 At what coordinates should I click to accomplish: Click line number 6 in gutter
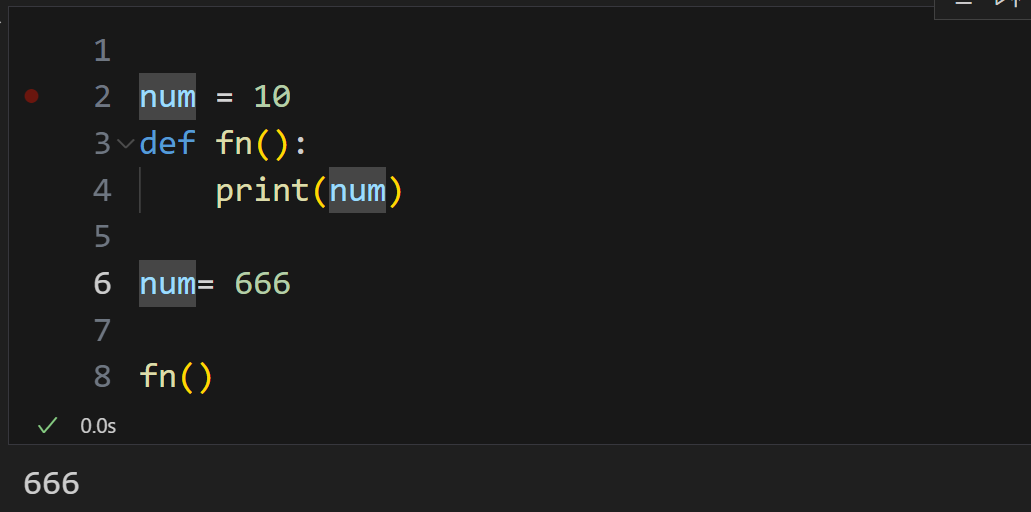click(103, 283)
